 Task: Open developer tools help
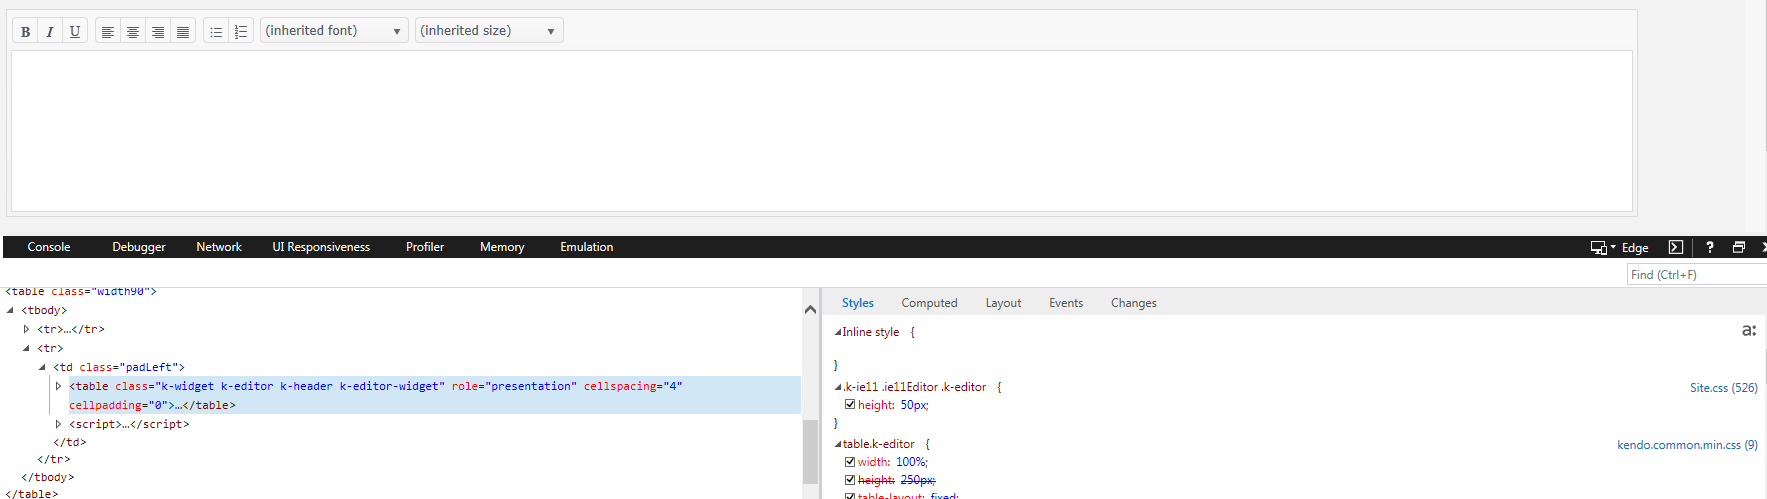[x=1709, y=247]
